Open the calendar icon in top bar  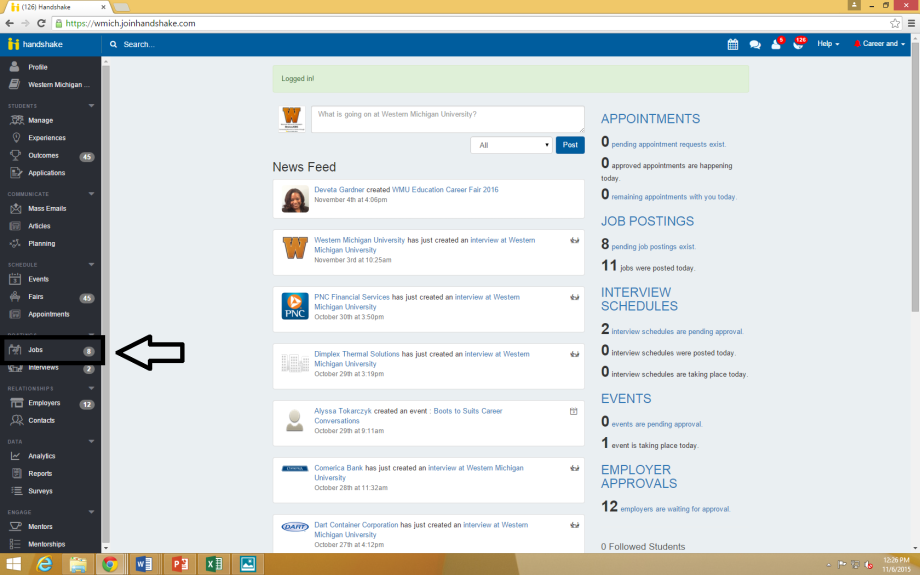(733, 44)
